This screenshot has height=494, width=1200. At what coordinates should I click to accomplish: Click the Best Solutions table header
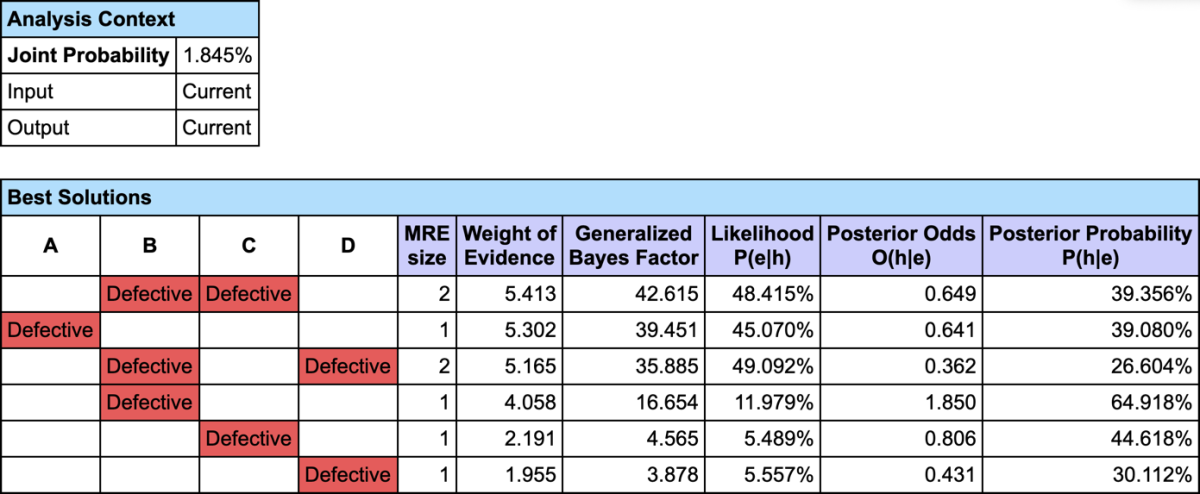point(600,197)
